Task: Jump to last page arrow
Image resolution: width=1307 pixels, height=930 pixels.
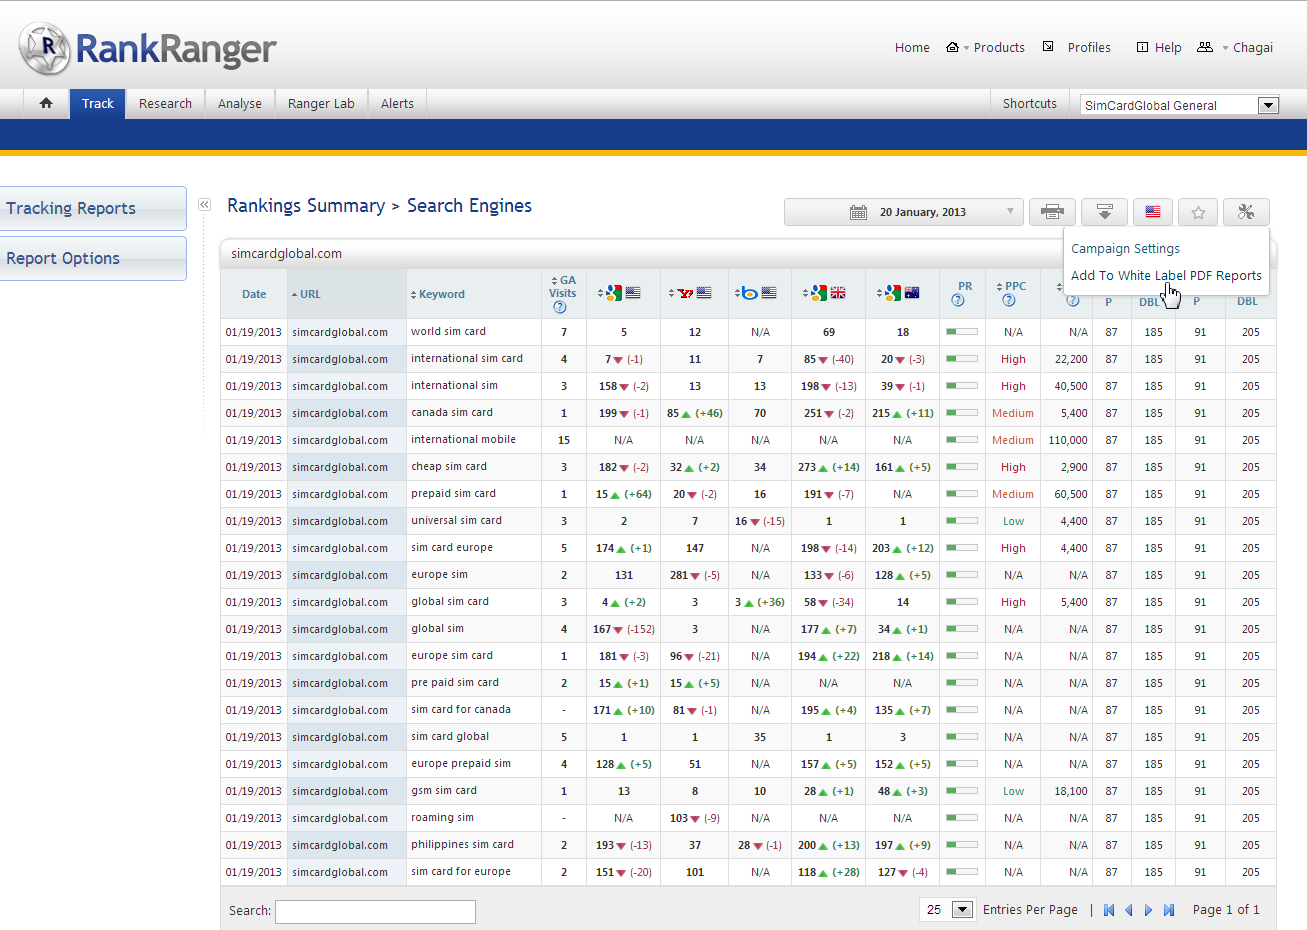Action: [x=1169, y=910]
